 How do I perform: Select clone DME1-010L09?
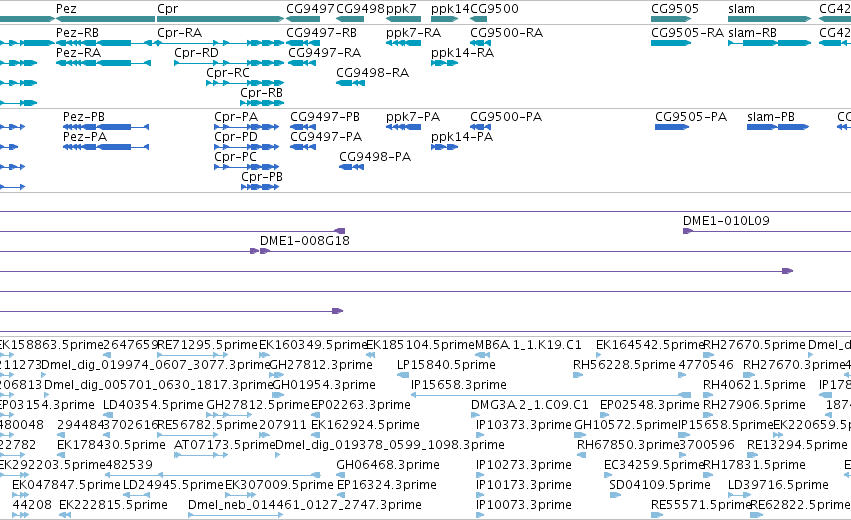[767, 232]
